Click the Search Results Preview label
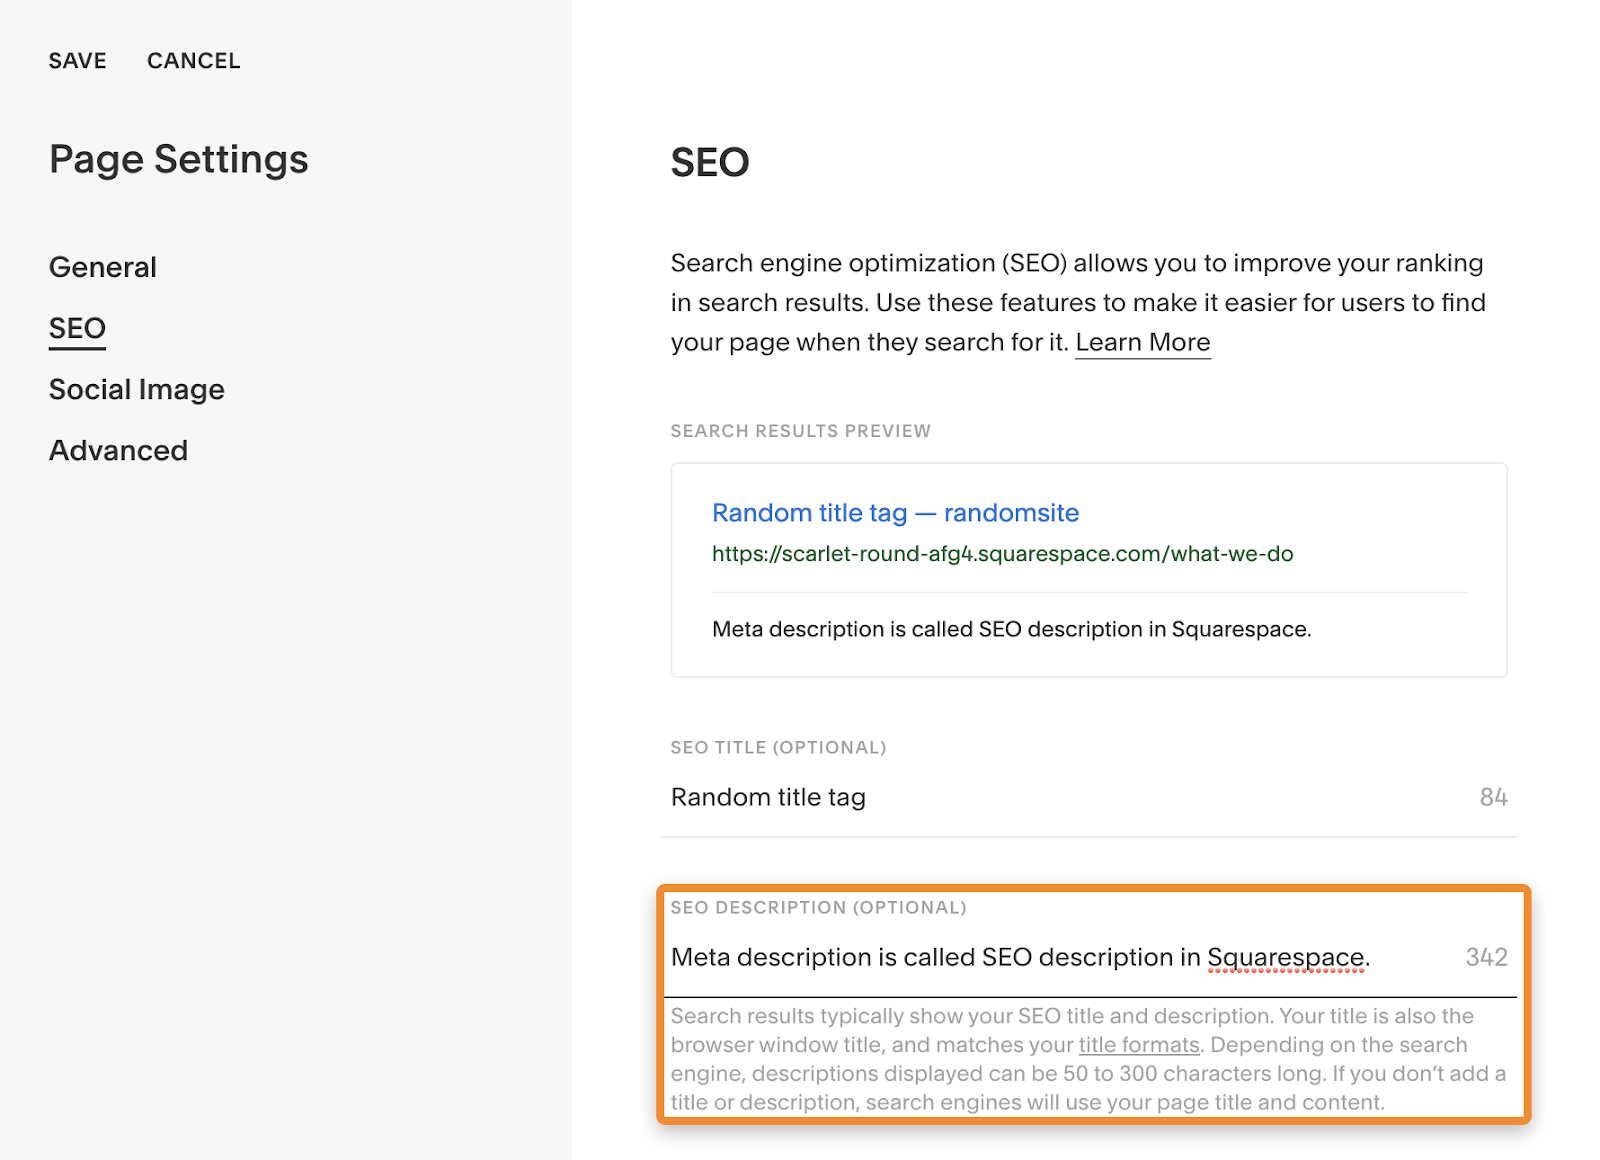Image resolution: width=1600 pixels, height=1160 pixels. click(x=800, y=431)
